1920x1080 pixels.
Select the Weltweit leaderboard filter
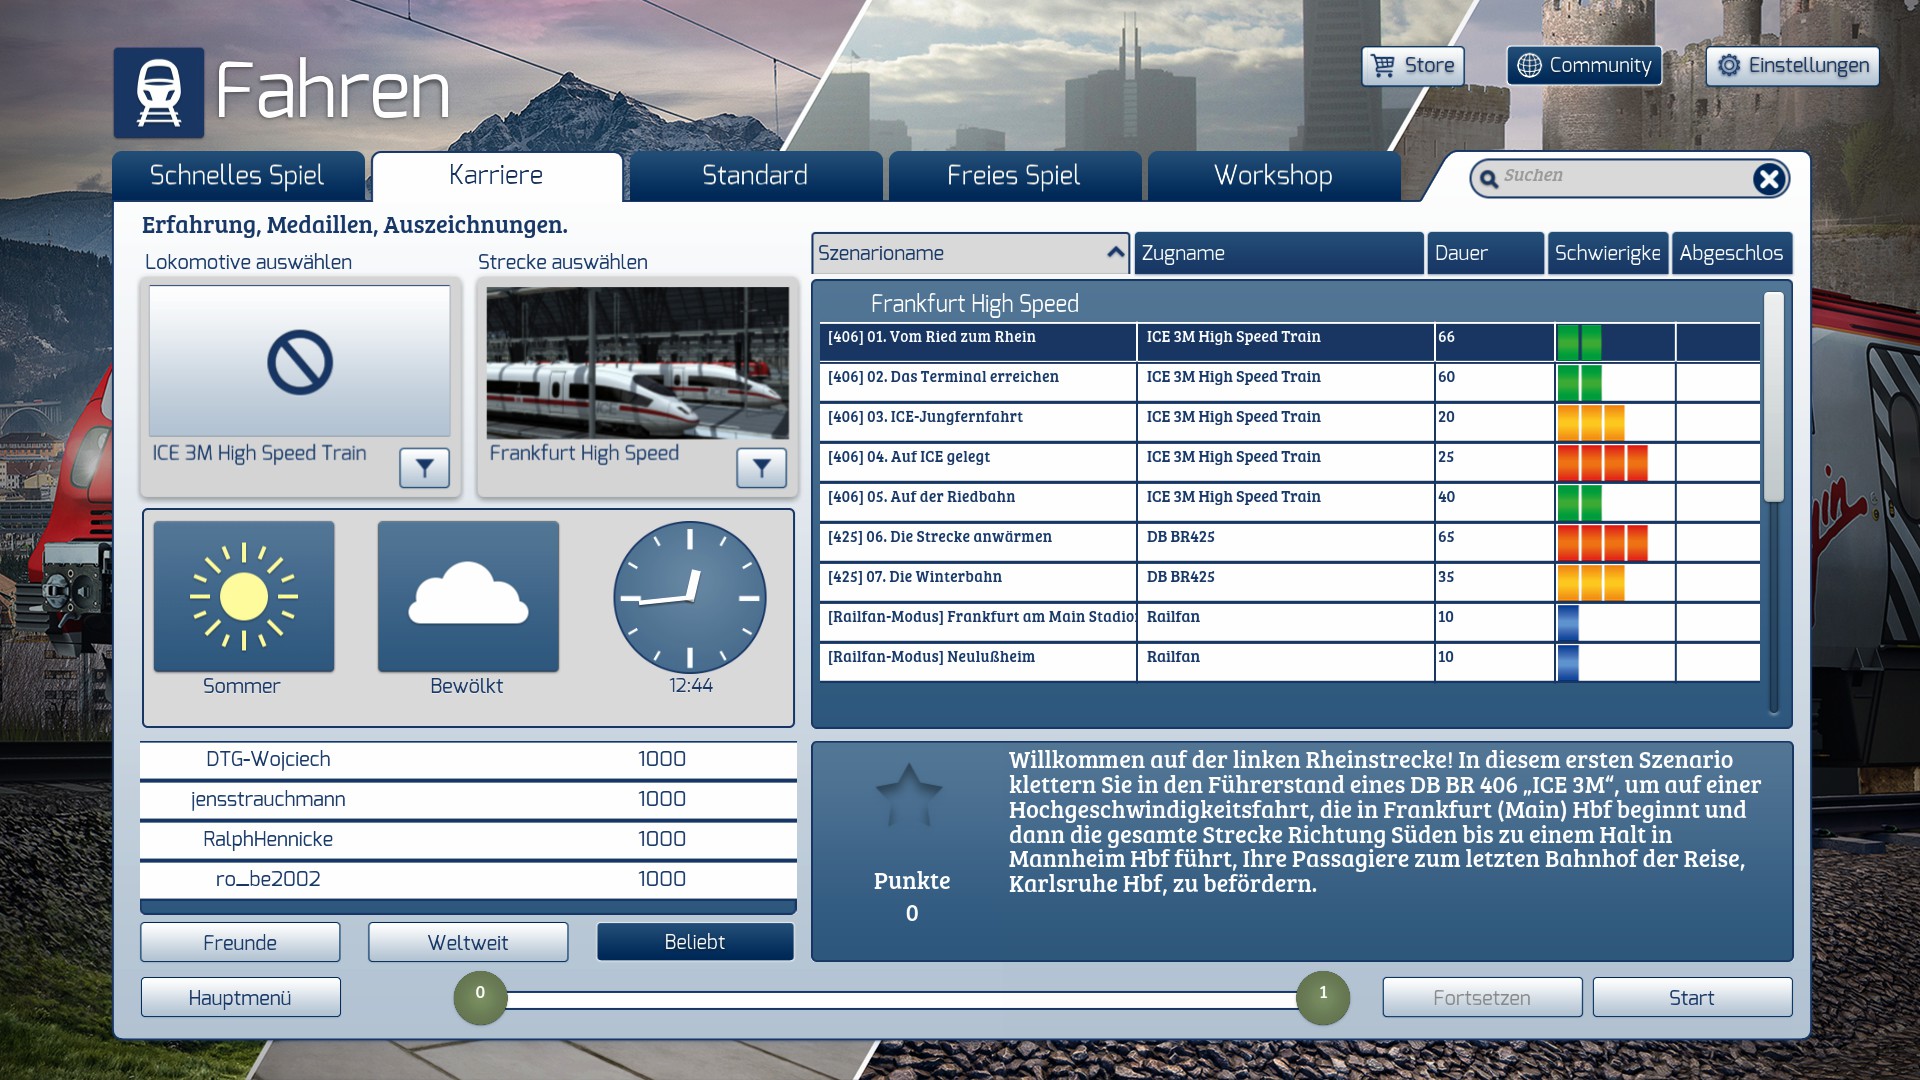pyautogui.click(x=468, y=942)
